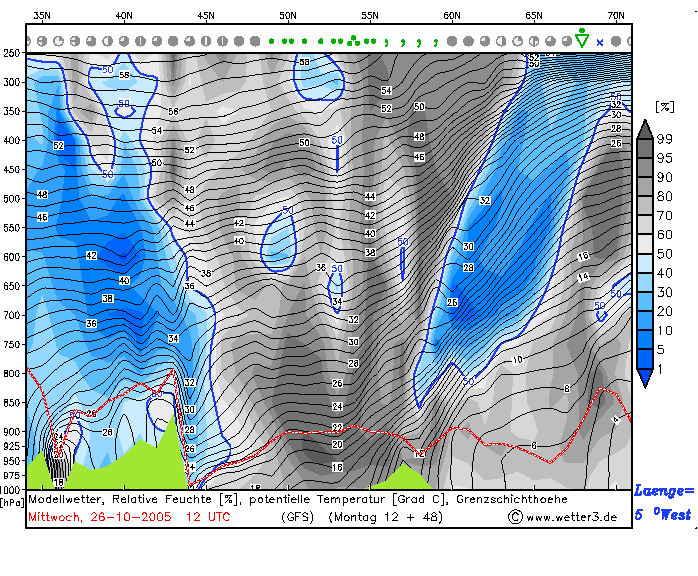The height and width of the screenshot is (576, 698).
Task: Select the 250 pressure axis label
Action: 12,53
